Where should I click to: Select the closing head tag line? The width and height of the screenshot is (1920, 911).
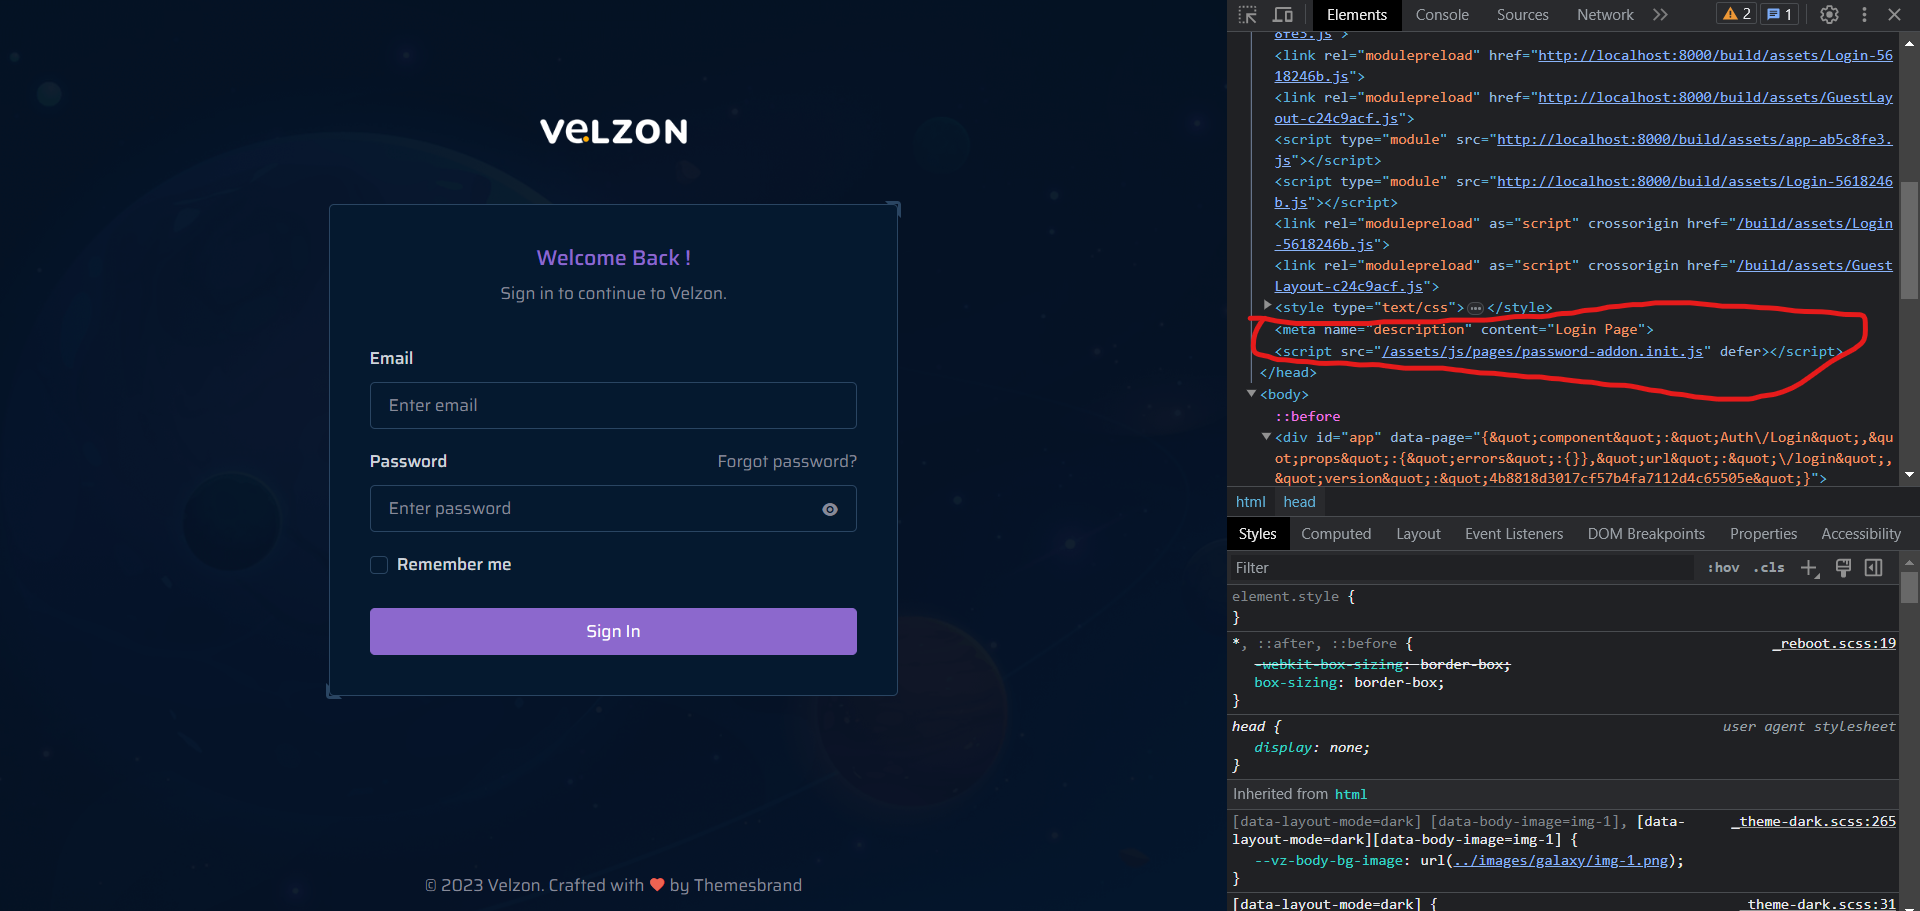pos(1288,372)
